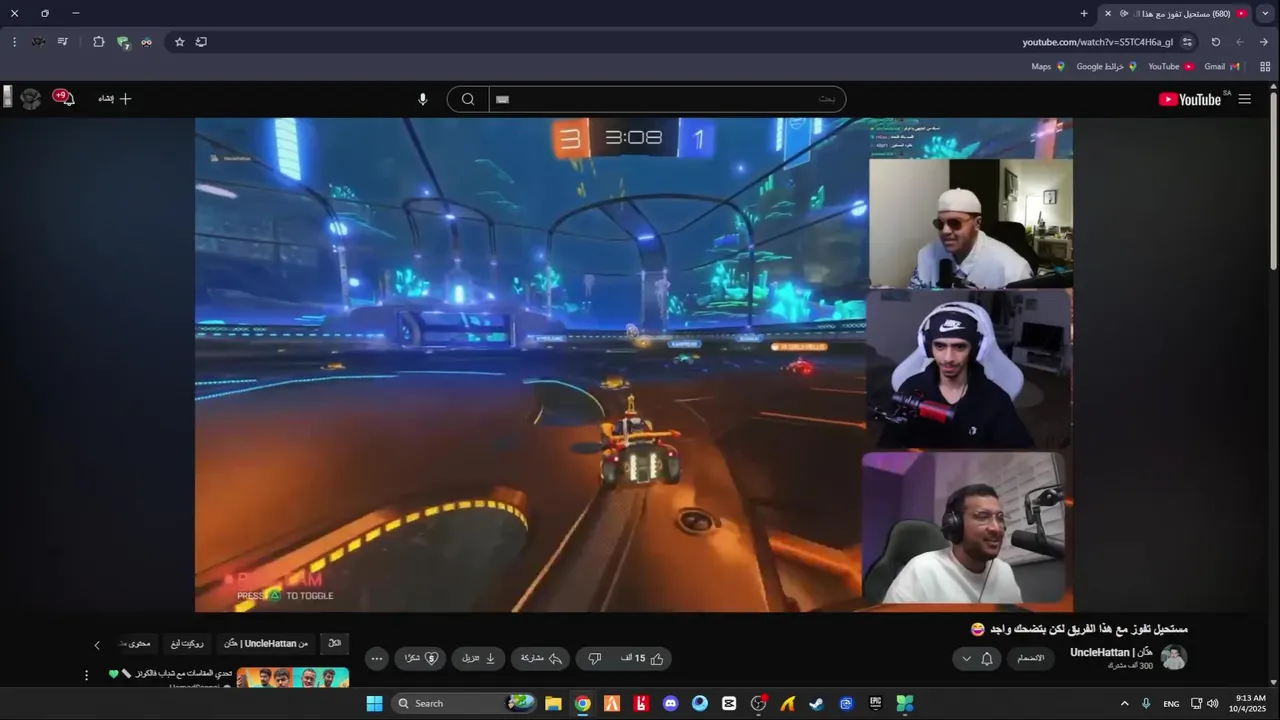
Task: Open Steam from taskbar
Action: click(x=817, y=703)
